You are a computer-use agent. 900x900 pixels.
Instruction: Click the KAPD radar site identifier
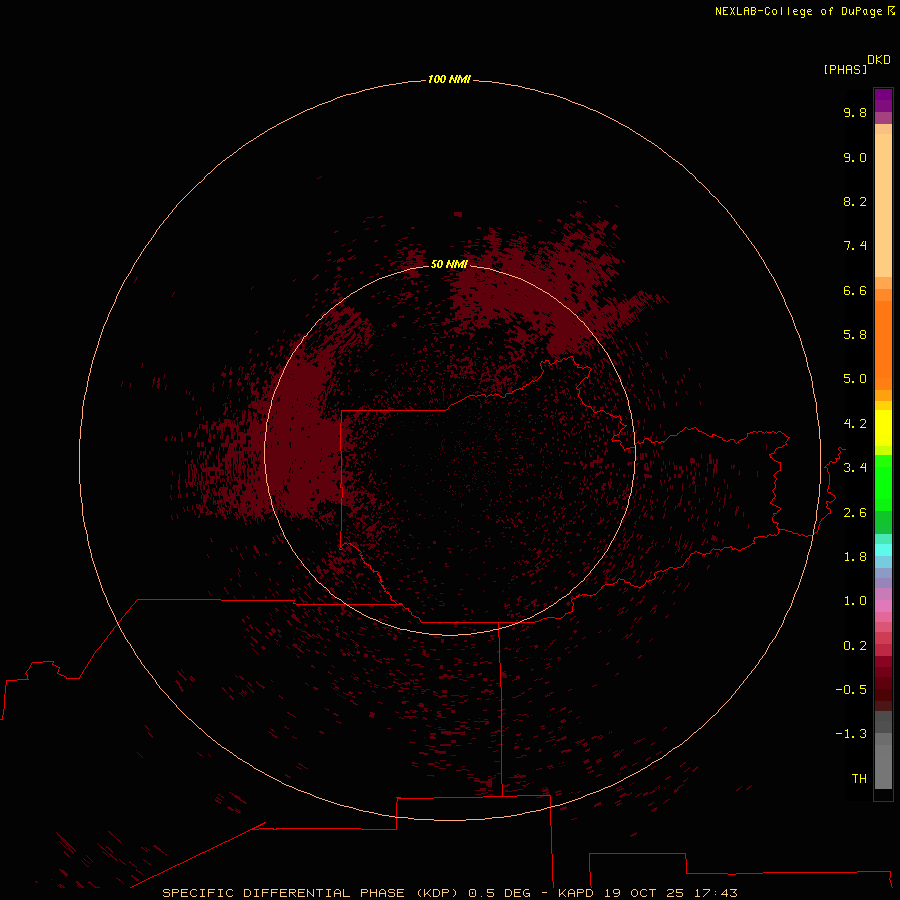click(x=576, y=893)
